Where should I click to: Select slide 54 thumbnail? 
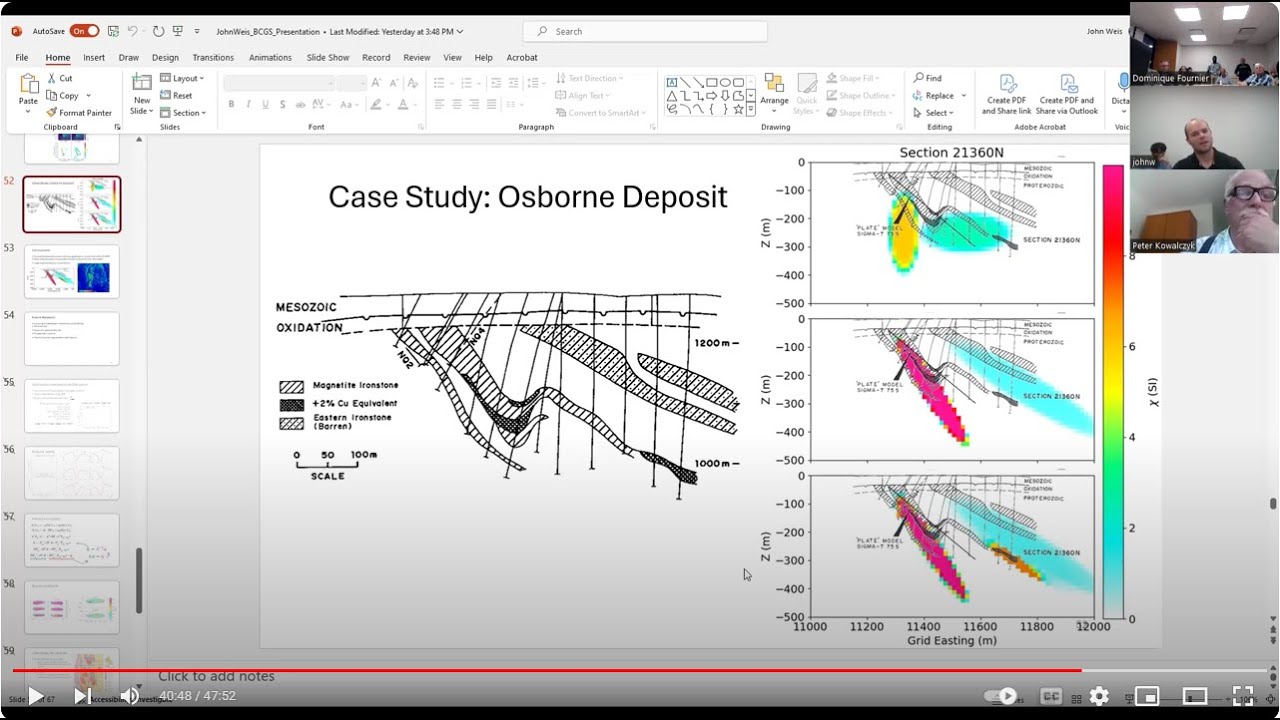(72, 338)
